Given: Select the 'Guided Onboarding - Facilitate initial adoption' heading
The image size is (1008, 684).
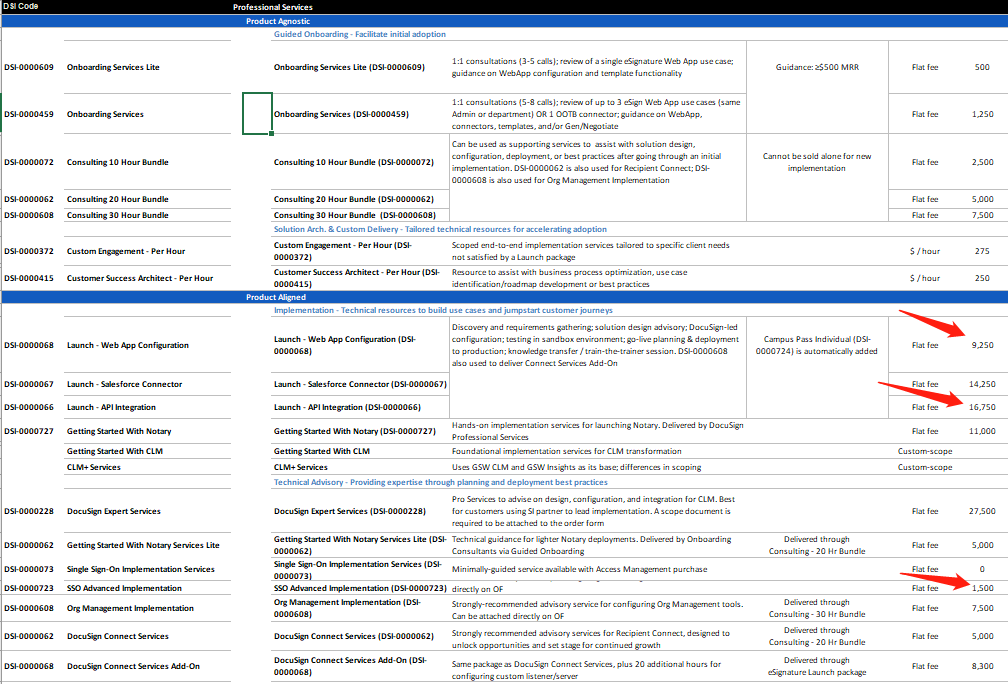Looking at the screenshot, I should click(359, 34).
